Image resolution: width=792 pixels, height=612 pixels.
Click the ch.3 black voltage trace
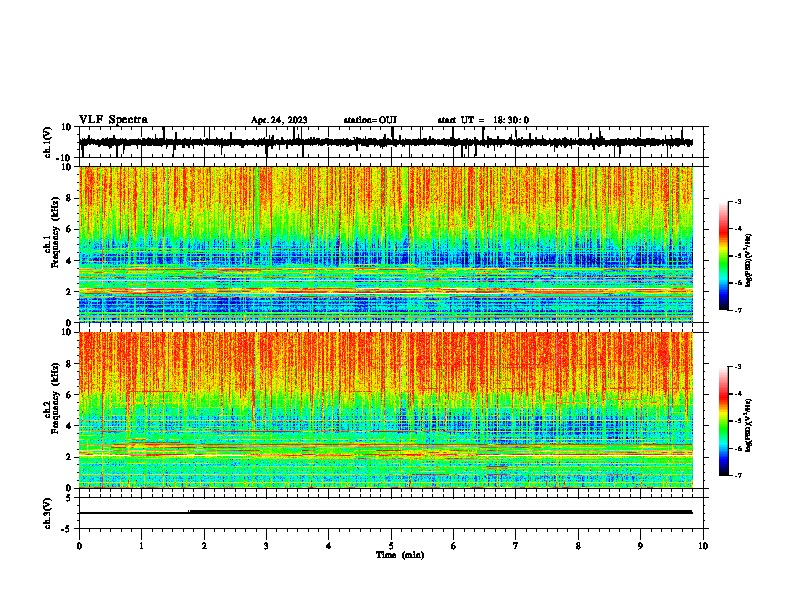[386, 512]
